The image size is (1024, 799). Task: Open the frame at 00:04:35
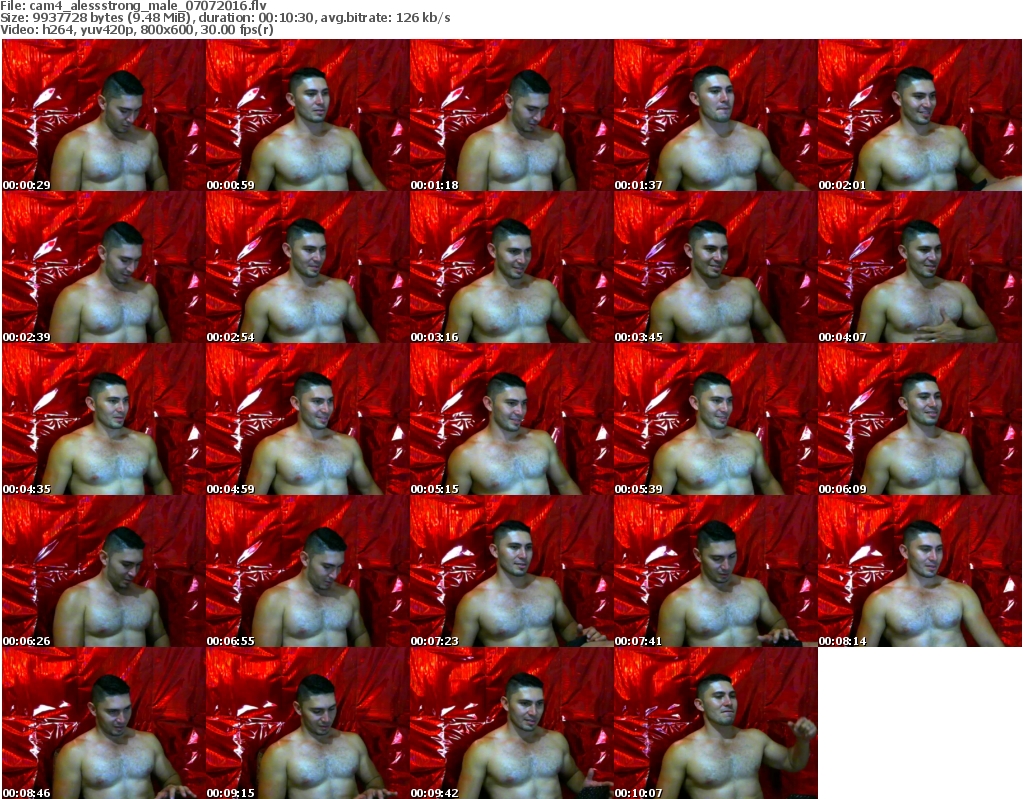104,419
